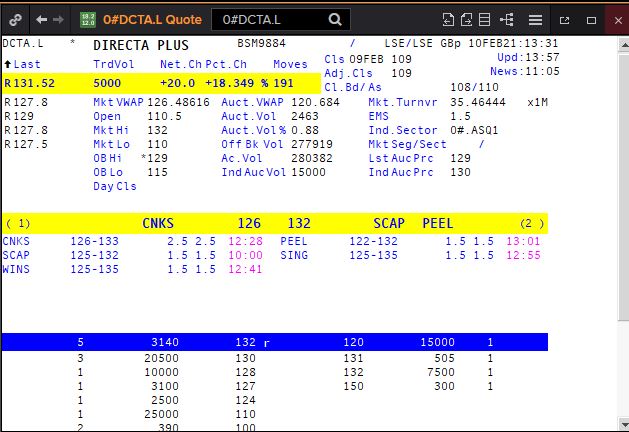
Task: Click the BSM9884 code
Action: 261,43
